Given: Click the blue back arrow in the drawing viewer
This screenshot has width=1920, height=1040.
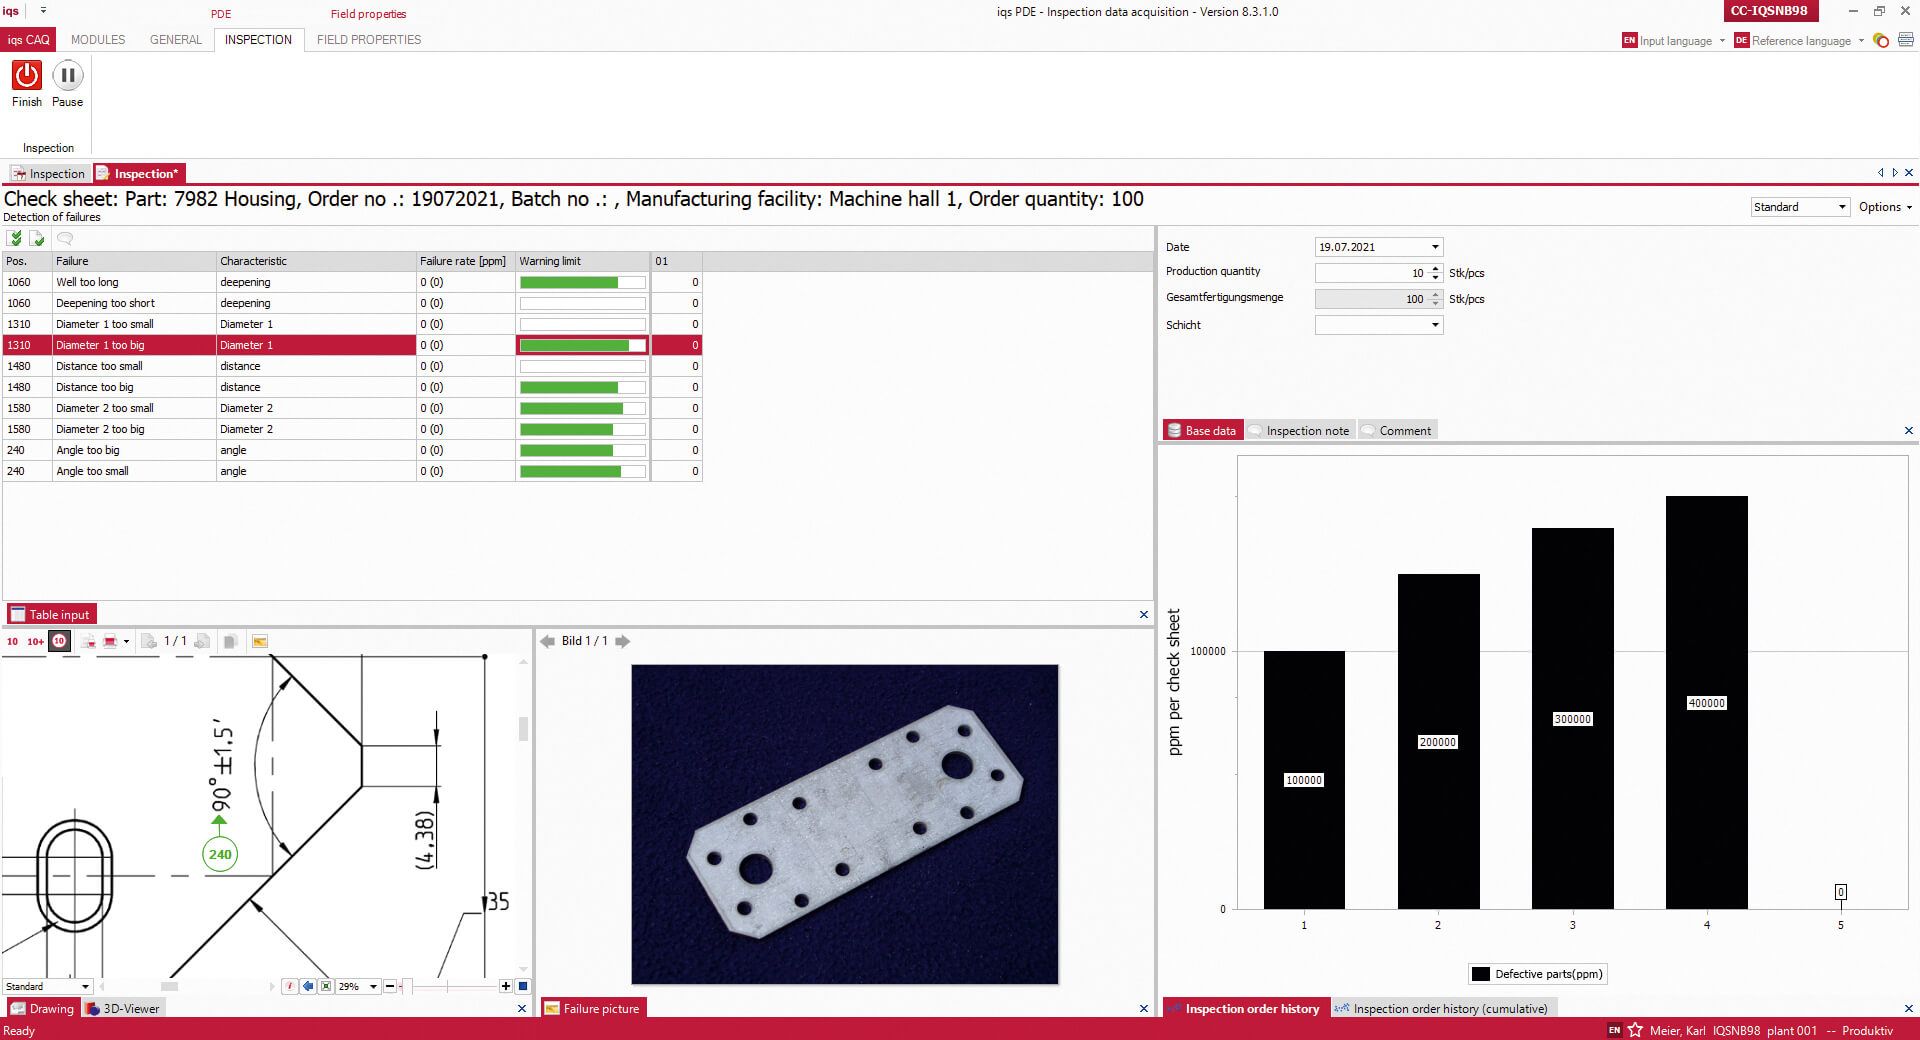Looking at the screenshot, I should 308,986.
